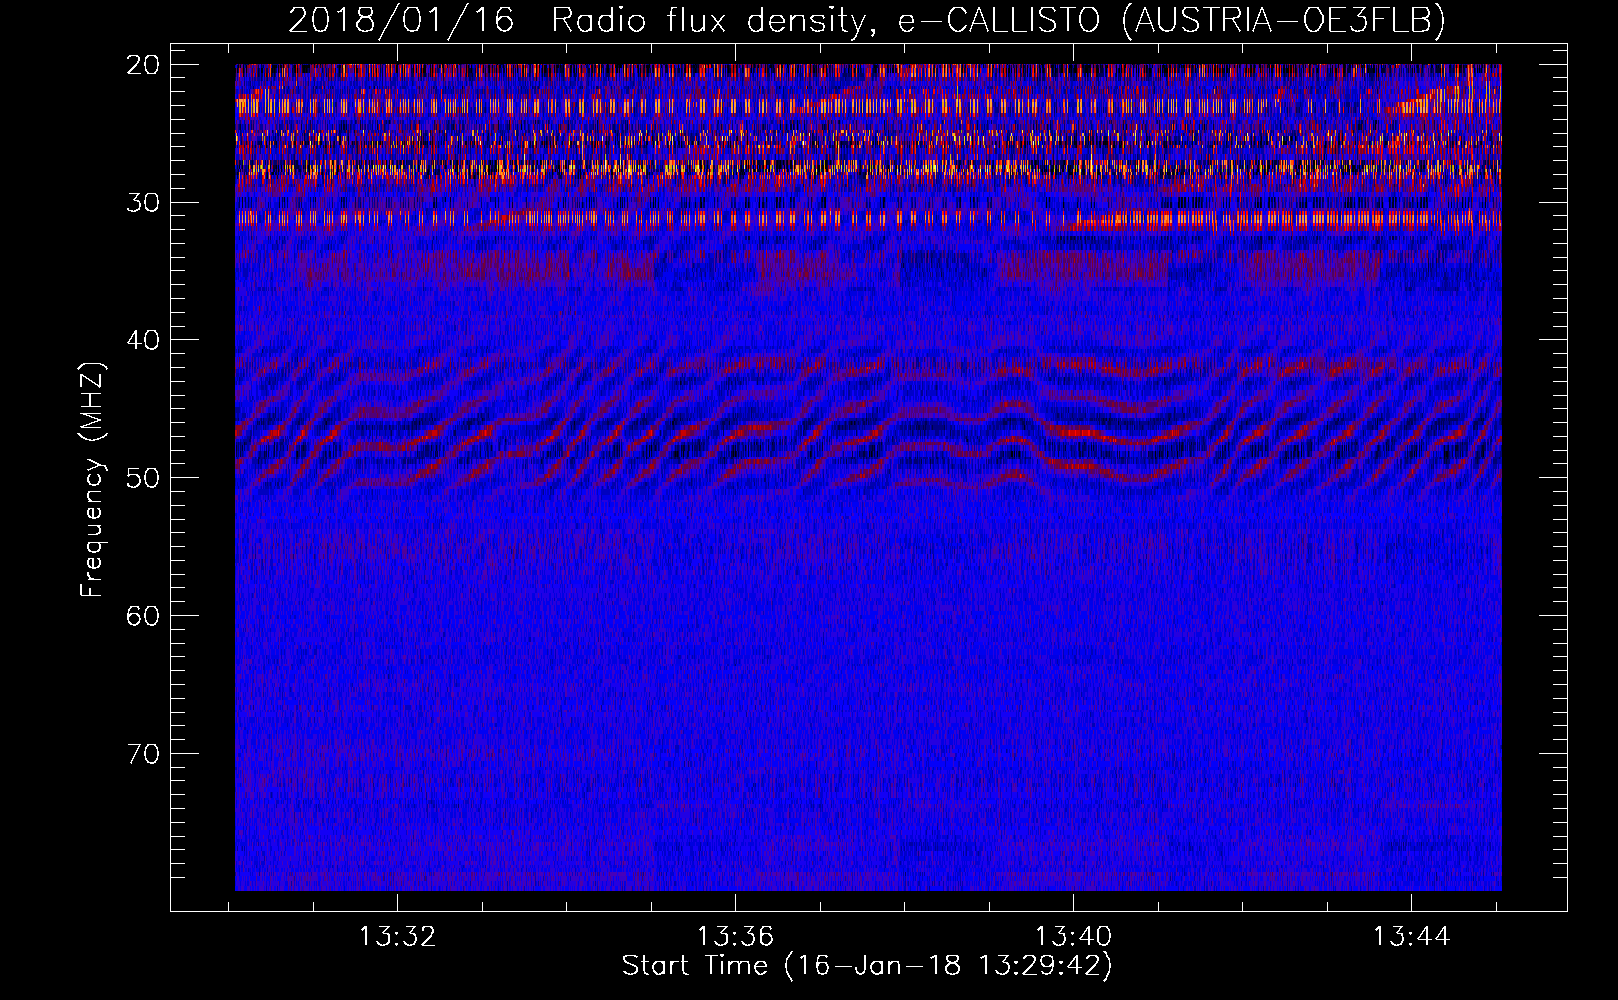Select the 'Frequency (MHZ)' y-axis label

(92, 480)
